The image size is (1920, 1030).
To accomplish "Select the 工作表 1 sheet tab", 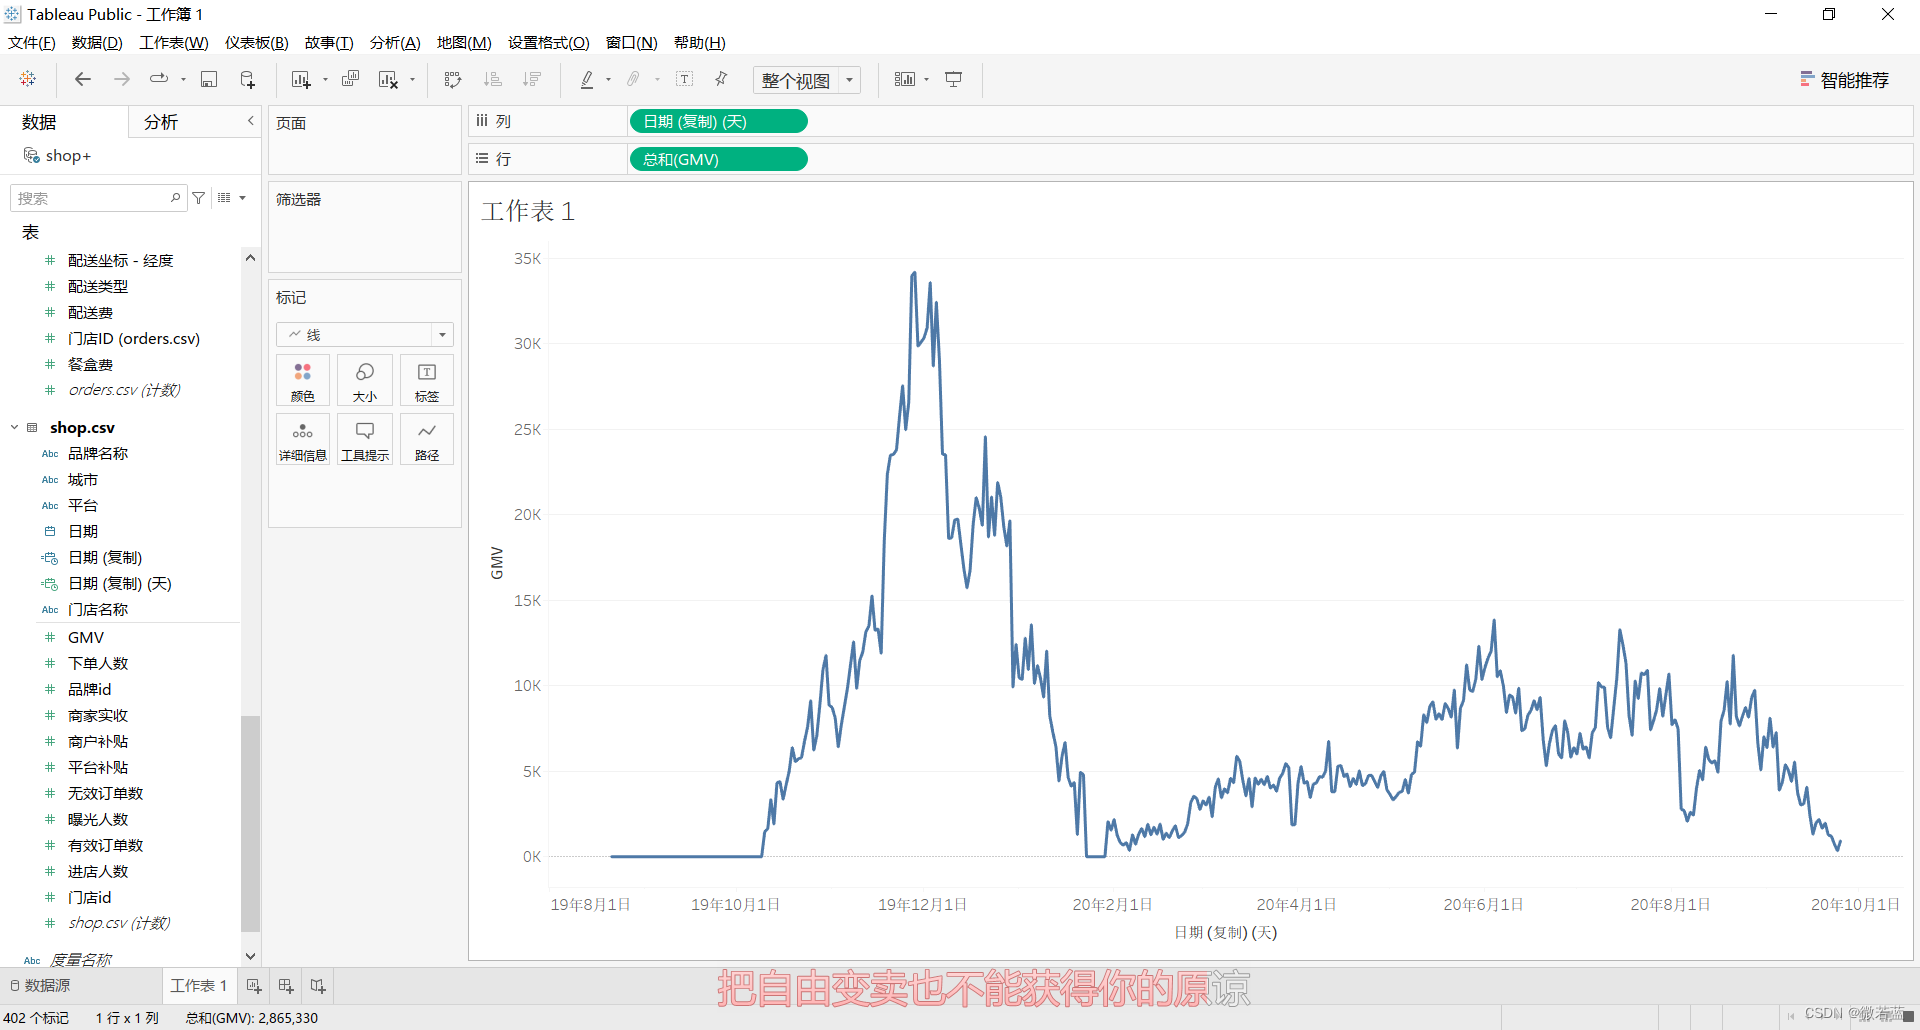I will [x=199, y=986].
